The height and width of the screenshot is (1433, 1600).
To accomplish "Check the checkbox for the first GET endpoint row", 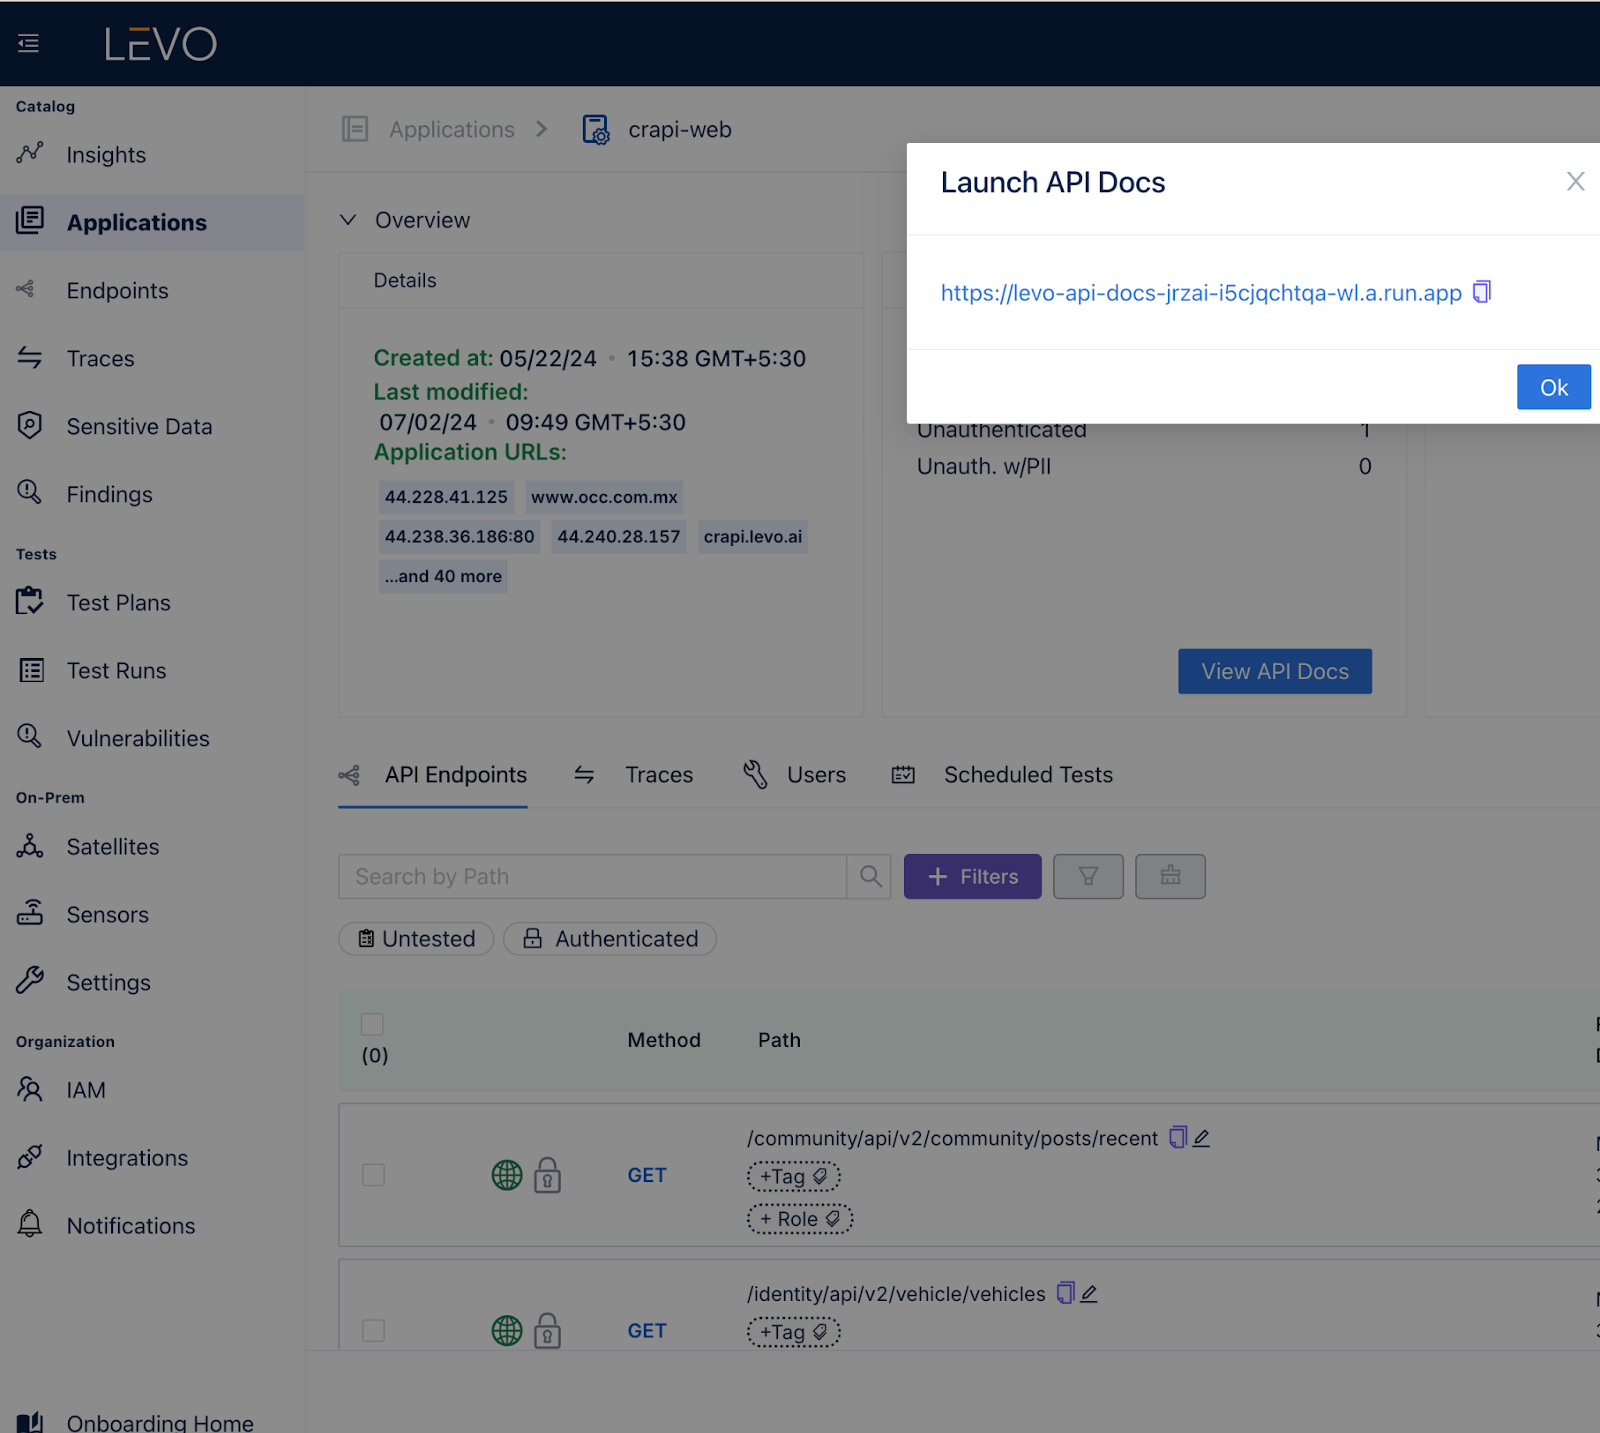I will (373, 1175).
